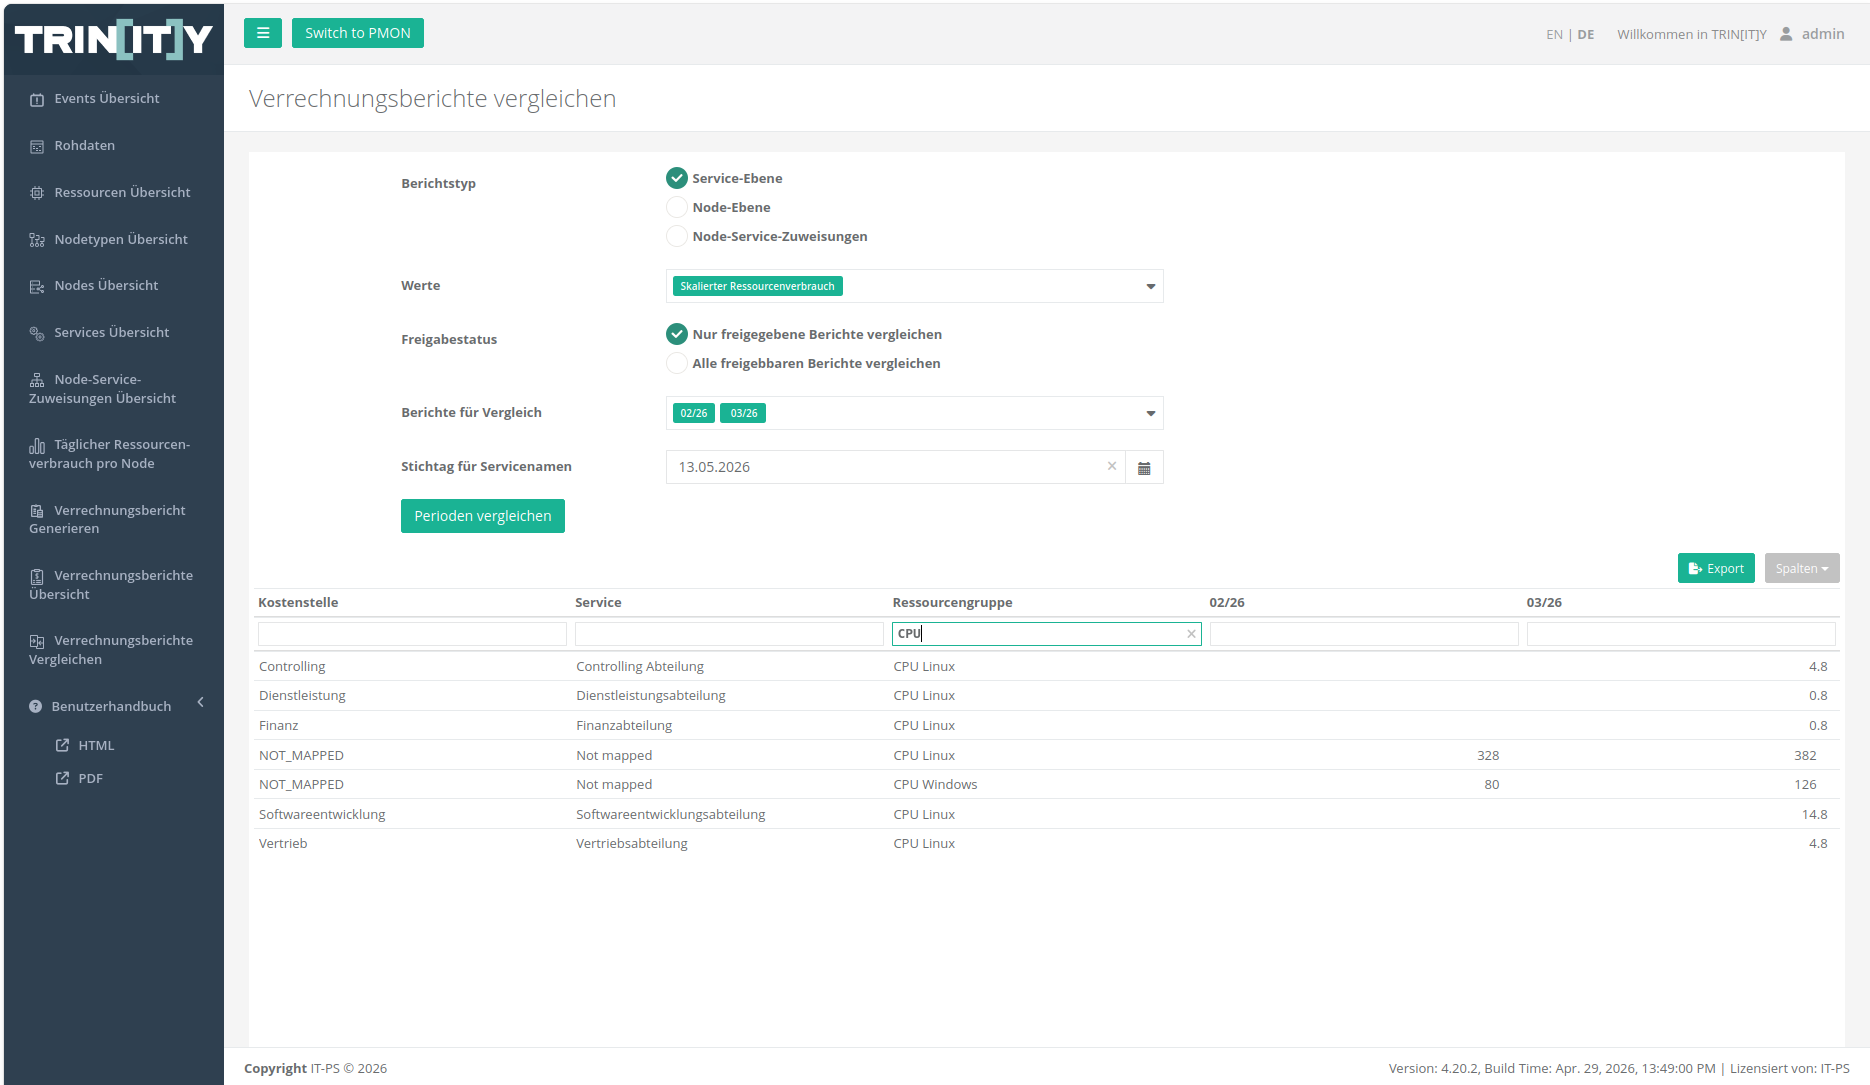Open the calendar picker for Stichtag

coord(1144,467)
